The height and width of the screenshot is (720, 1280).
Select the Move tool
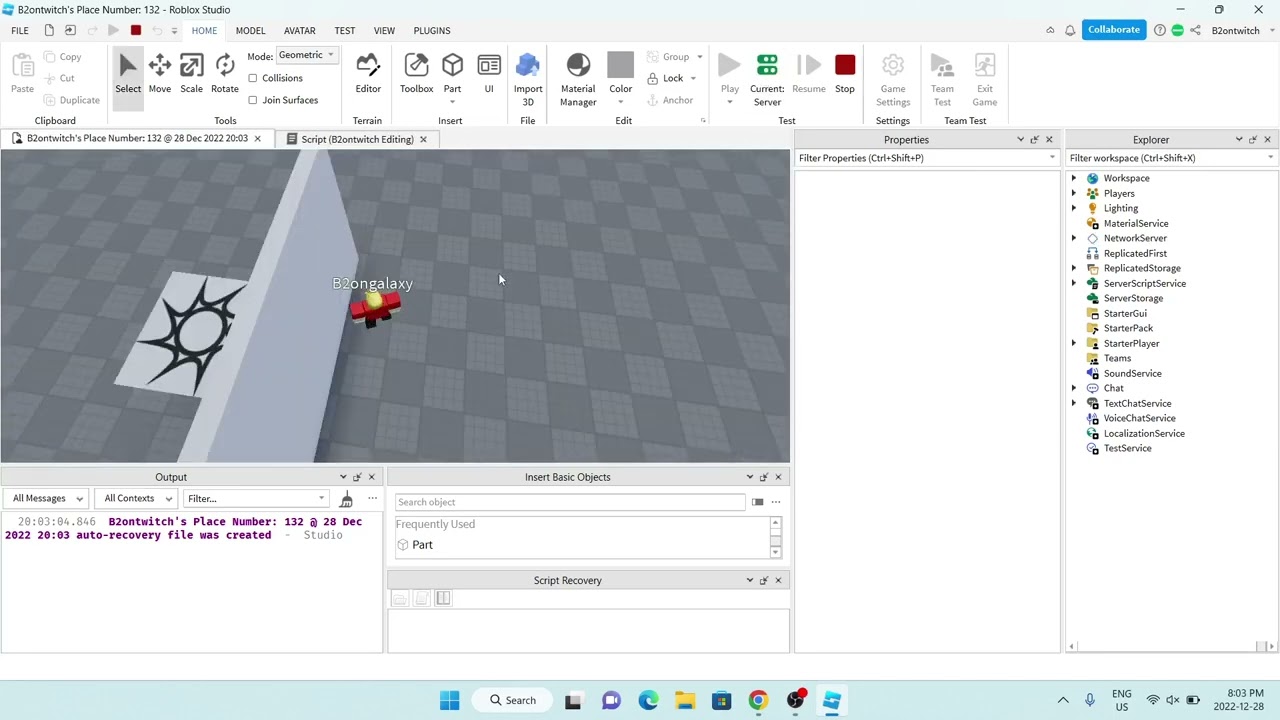click(x=160, y=75)
